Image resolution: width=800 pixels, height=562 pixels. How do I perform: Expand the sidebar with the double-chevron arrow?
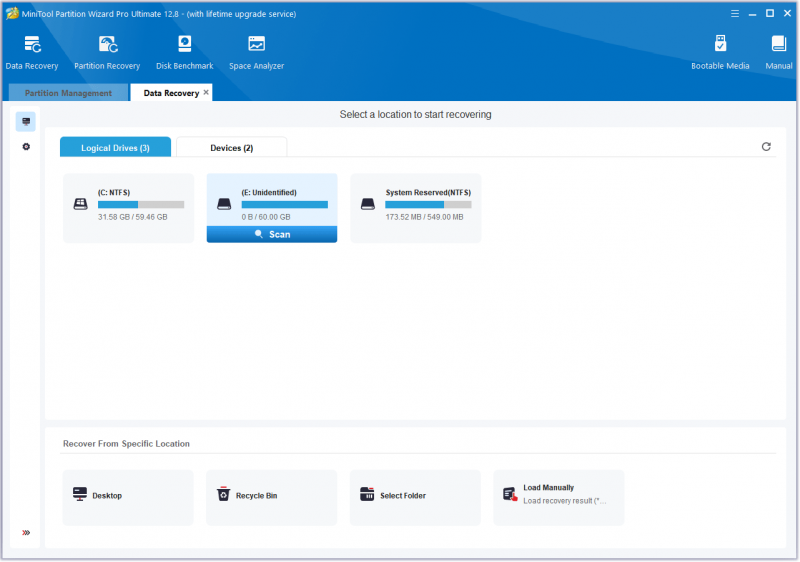[26, 532]
